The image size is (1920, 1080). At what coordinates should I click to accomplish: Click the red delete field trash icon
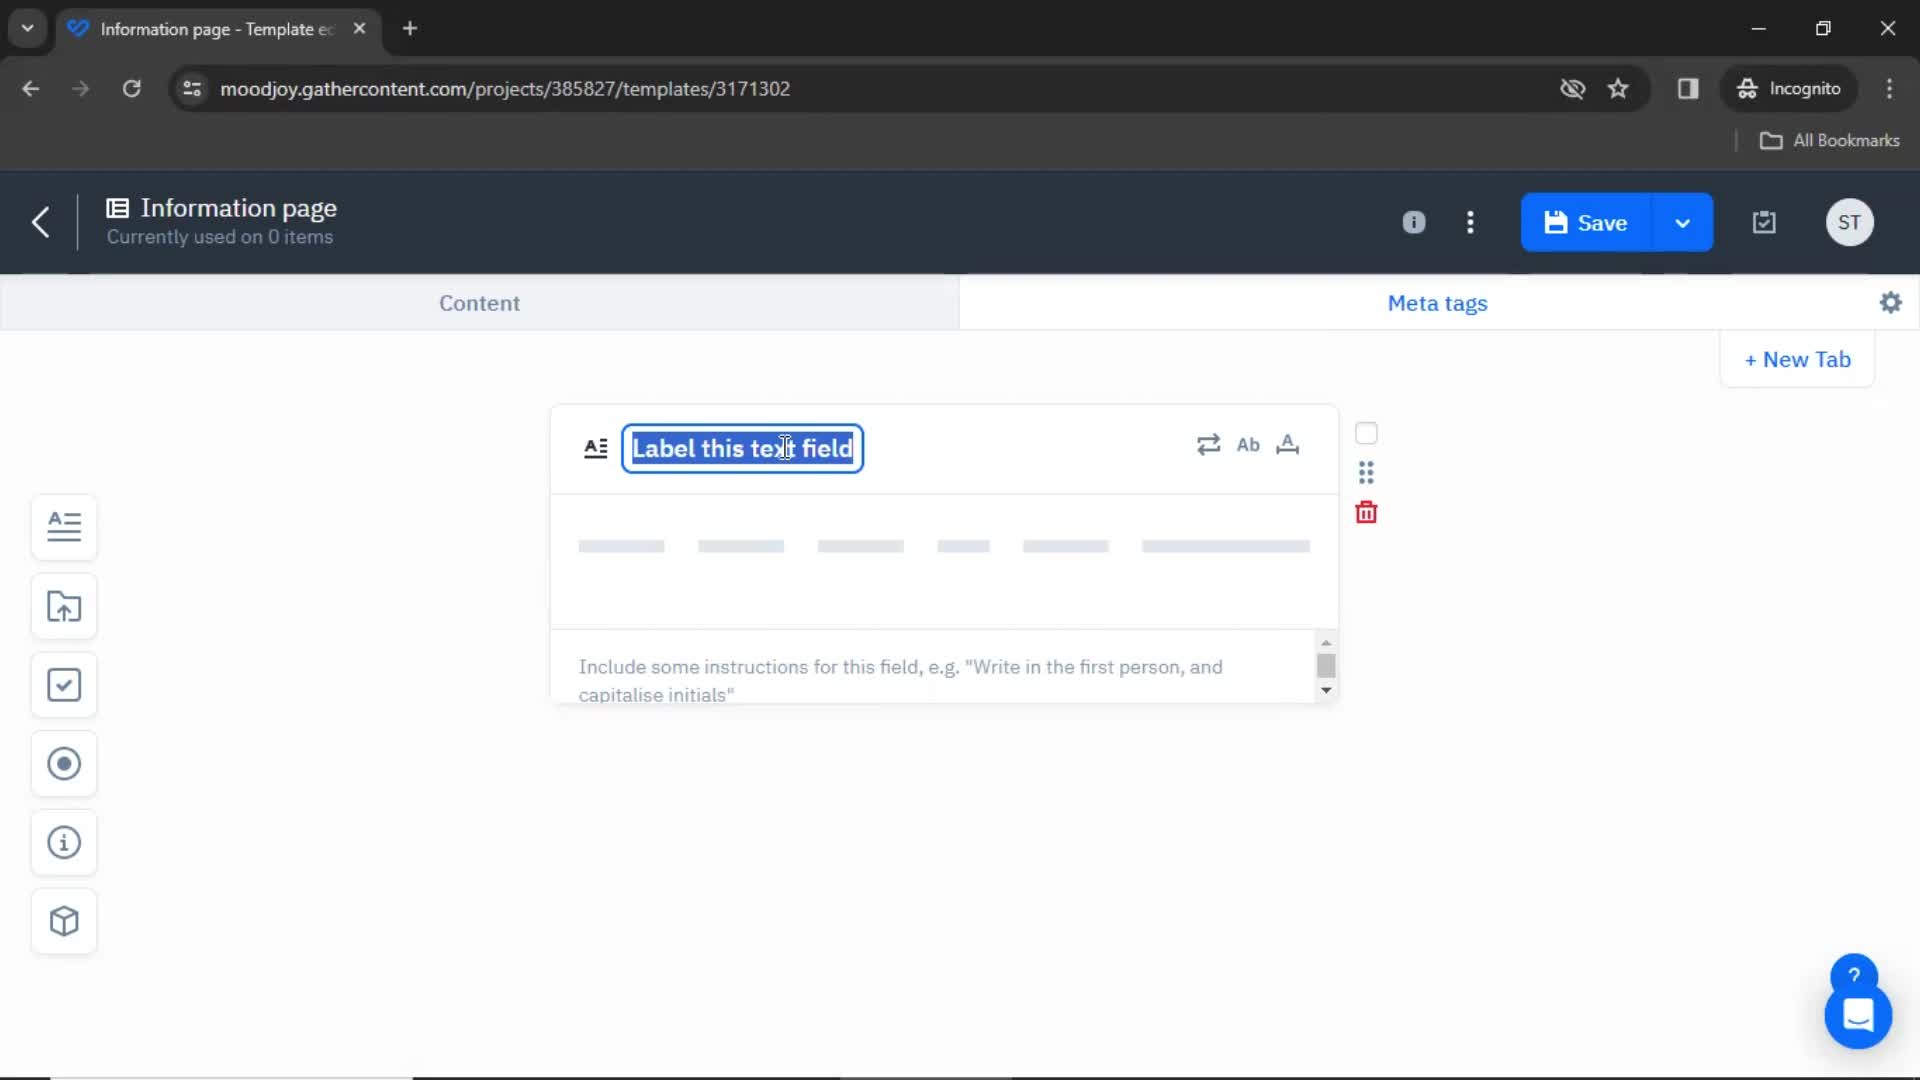[1366, 512]
